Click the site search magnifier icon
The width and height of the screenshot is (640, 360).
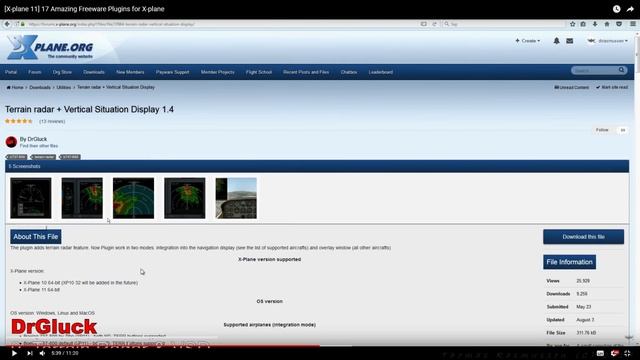(x=621, y=70)
